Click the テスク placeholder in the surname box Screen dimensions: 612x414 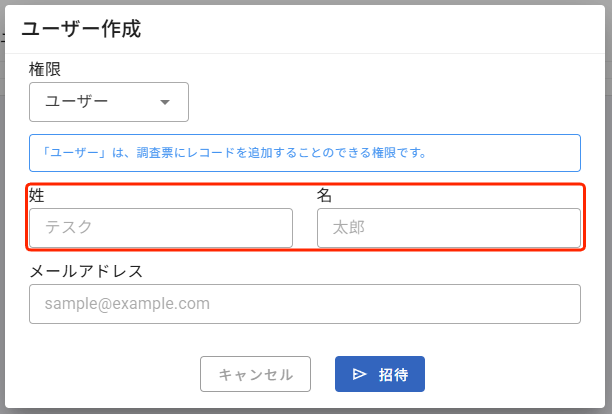69,228
